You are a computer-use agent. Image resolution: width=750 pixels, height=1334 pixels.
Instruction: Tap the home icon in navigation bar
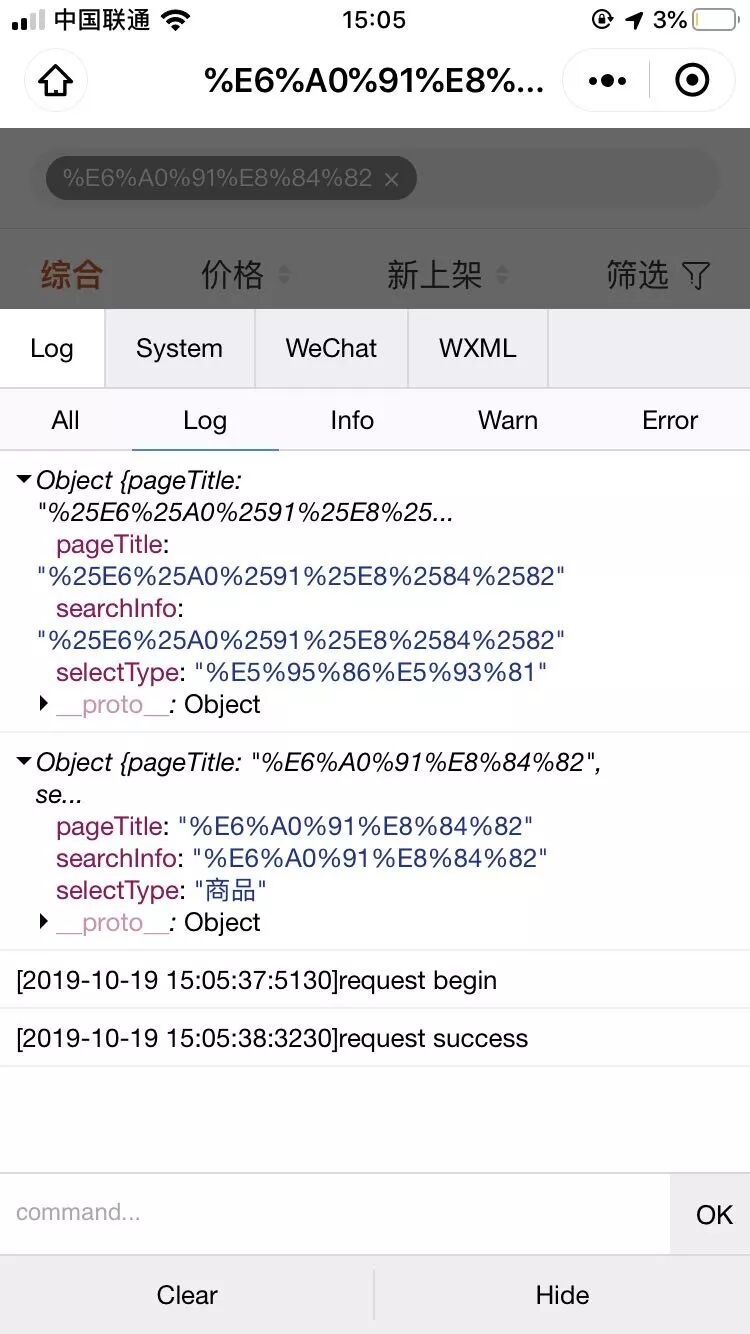coord(56,81)
